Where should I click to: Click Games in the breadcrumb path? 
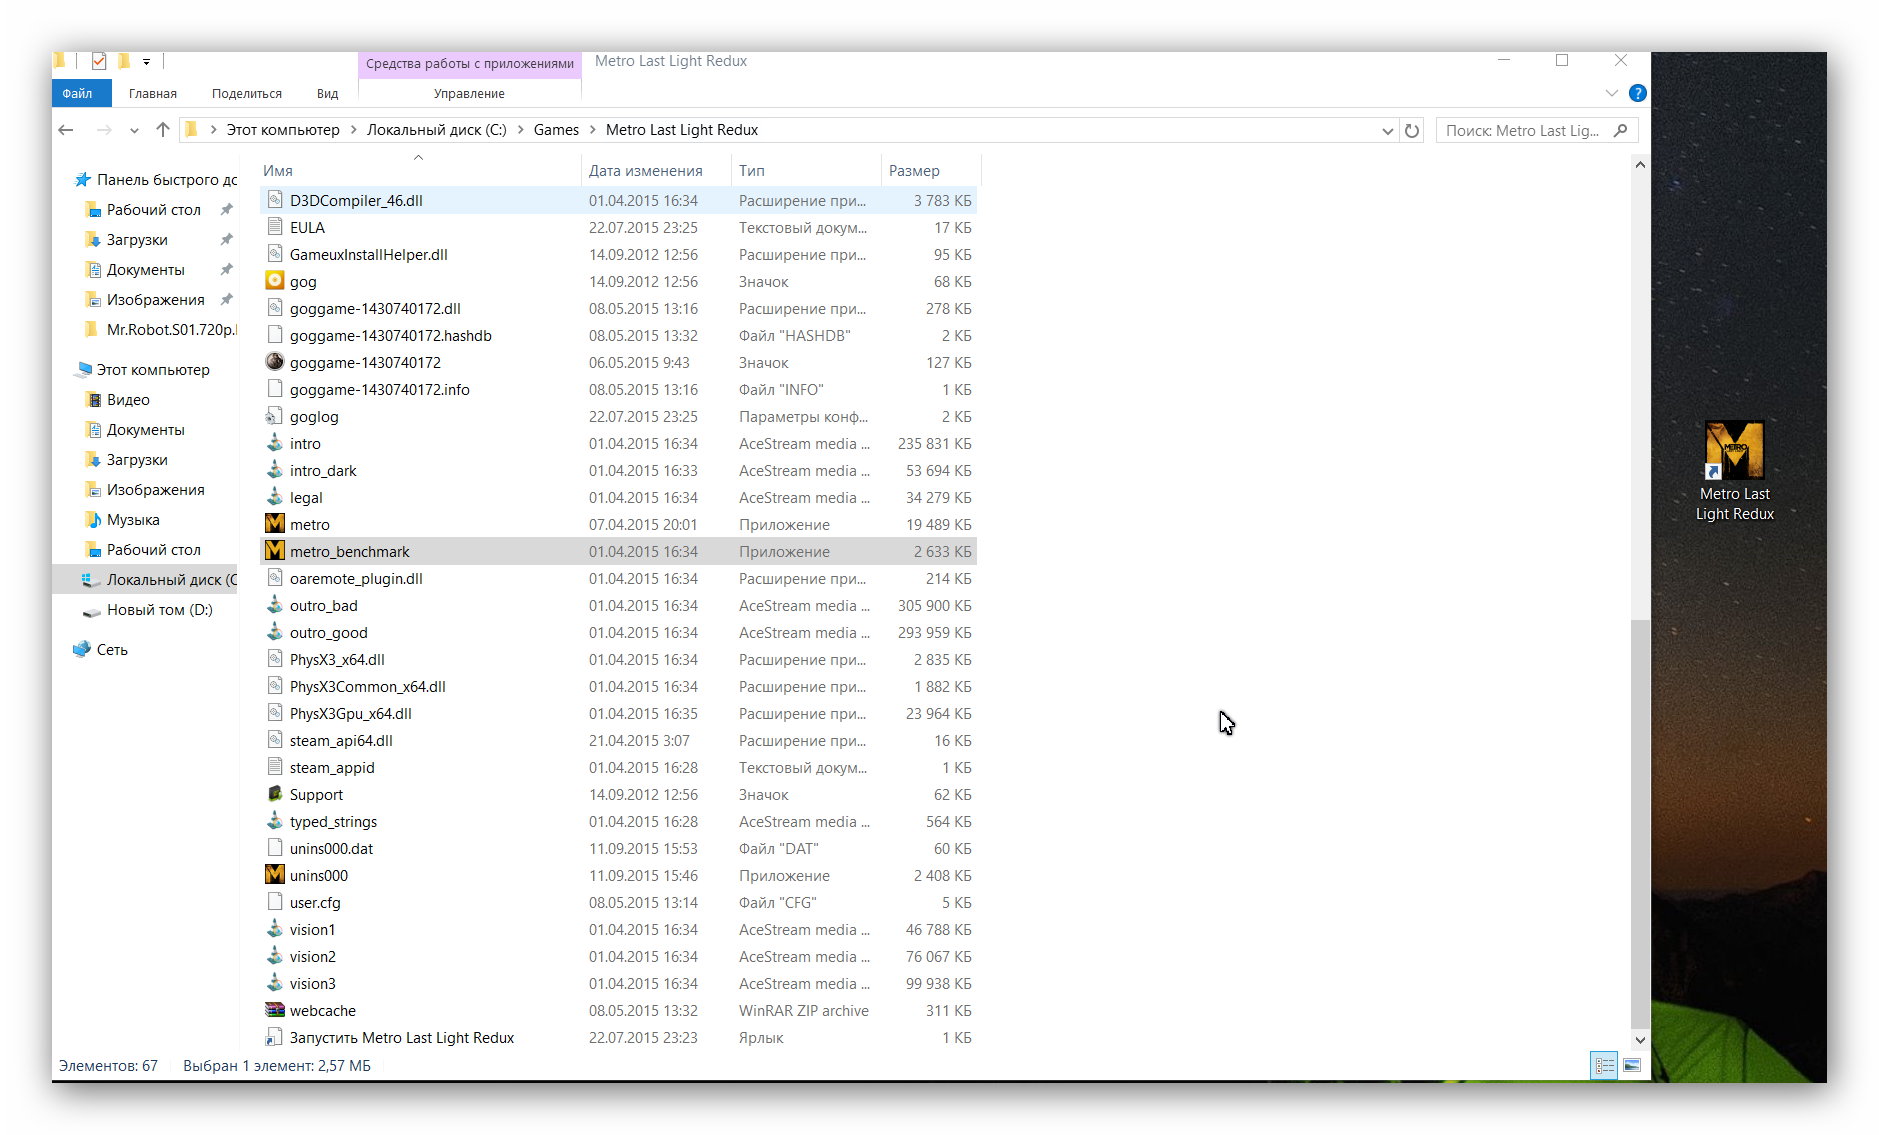point(556,130)
